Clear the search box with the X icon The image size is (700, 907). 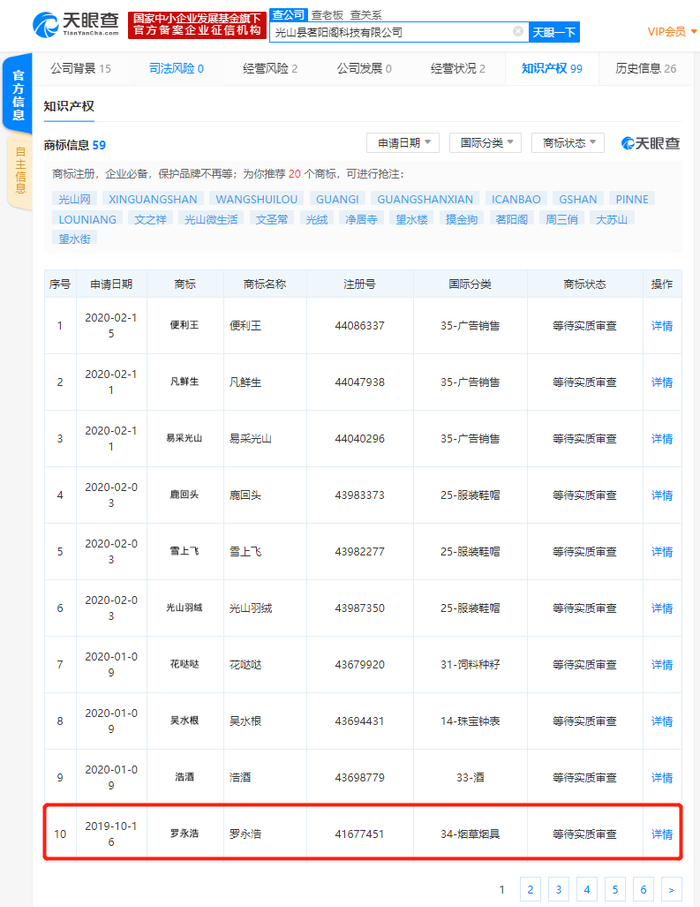tap(518, 31)
